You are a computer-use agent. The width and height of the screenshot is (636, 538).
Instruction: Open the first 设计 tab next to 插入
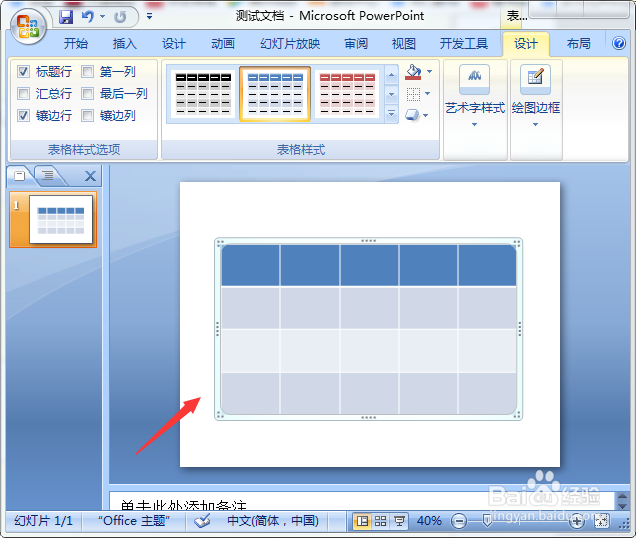[174, 43]
